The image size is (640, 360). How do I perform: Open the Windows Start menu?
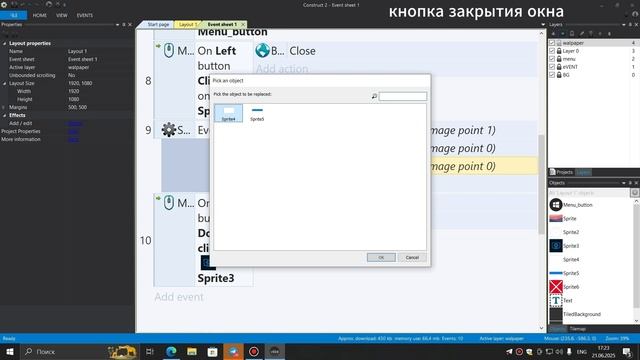(10, 351)
